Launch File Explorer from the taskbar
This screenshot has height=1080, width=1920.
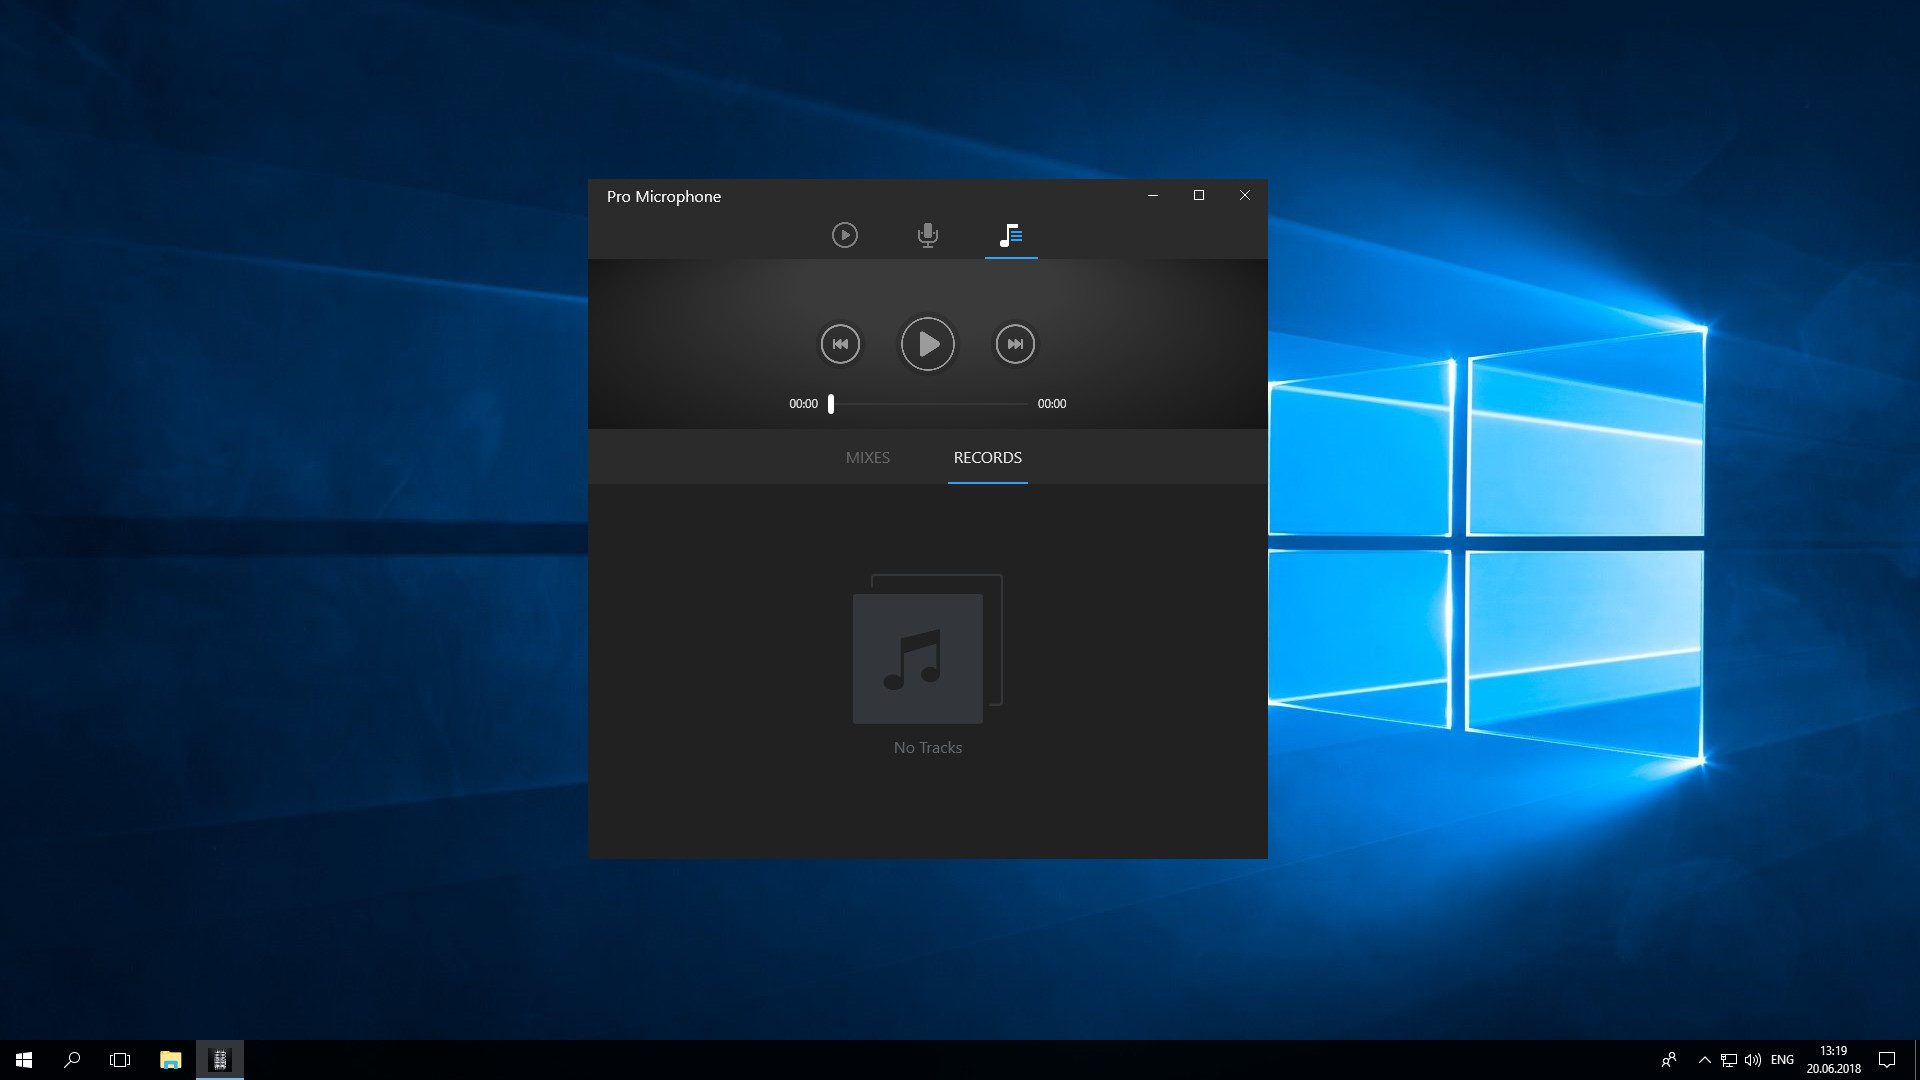170,1059
